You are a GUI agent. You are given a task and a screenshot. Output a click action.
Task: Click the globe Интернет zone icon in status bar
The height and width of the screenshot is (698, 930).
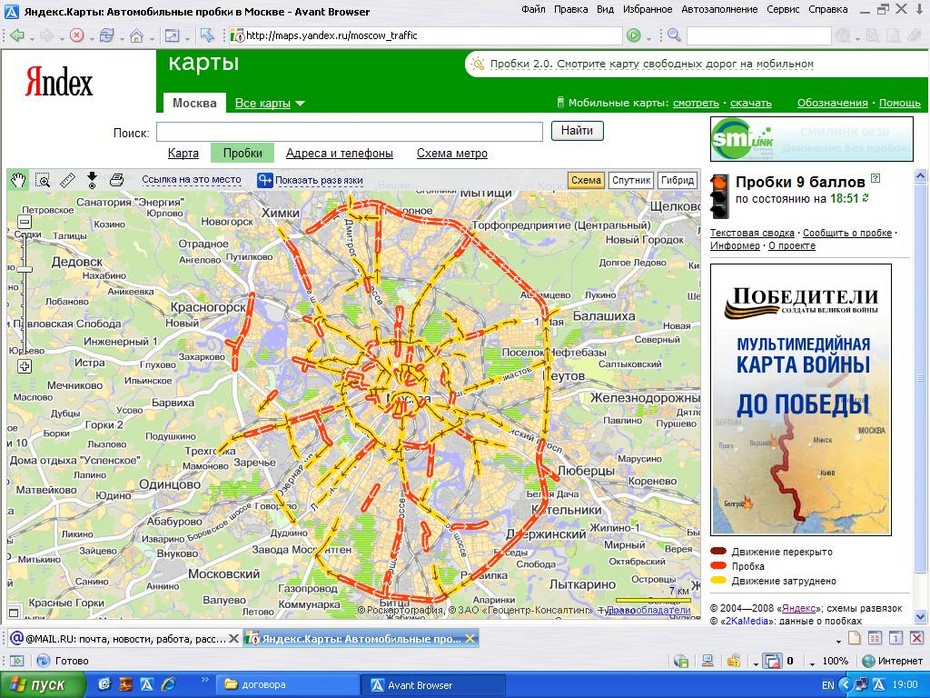click(869, 661)
